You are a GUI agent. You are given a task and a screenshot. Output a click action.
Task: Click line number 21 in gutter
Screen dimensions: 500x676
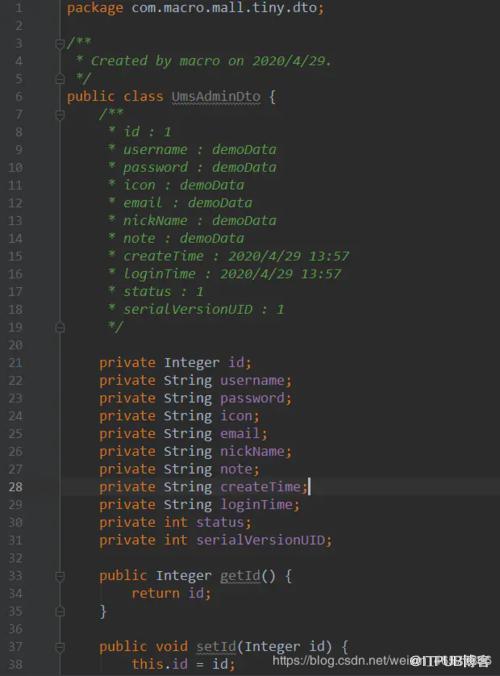pyautogui.click(x=16, y=363)
